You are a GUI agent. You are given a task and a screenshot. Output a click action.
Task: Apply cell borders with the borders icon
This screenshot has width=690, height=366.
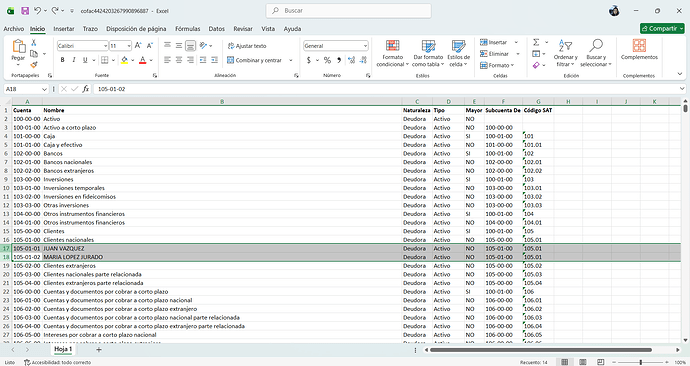(105, 60)
